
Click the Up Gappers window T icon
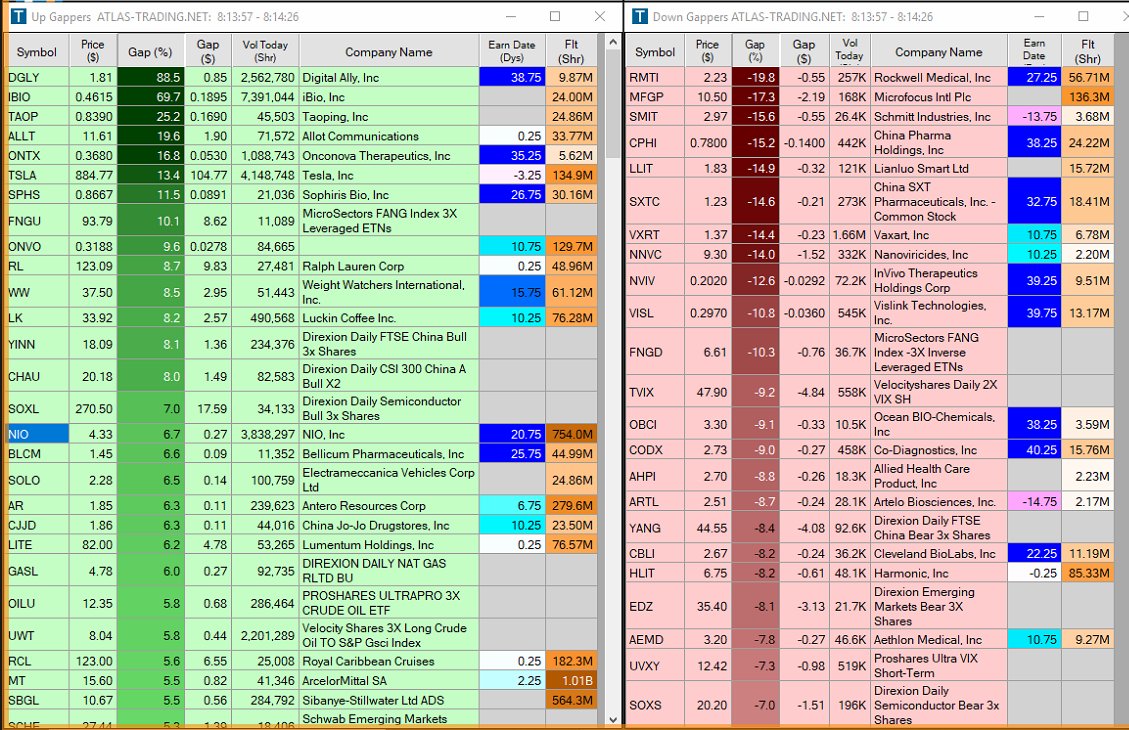click(x=18, y=16)
